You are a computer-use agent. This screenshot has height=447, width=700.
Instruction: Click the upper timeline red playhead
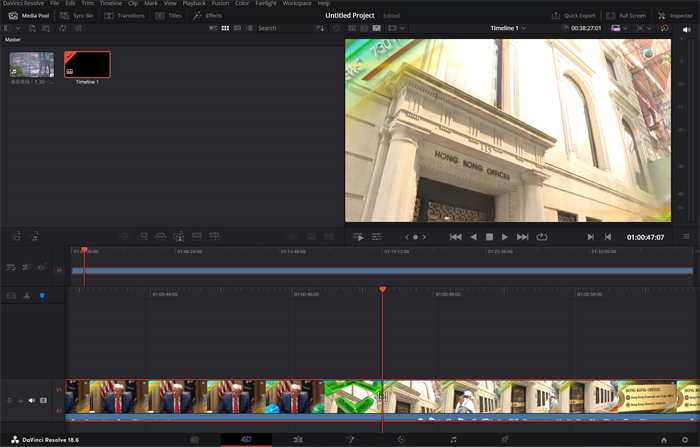pos(84,250)
